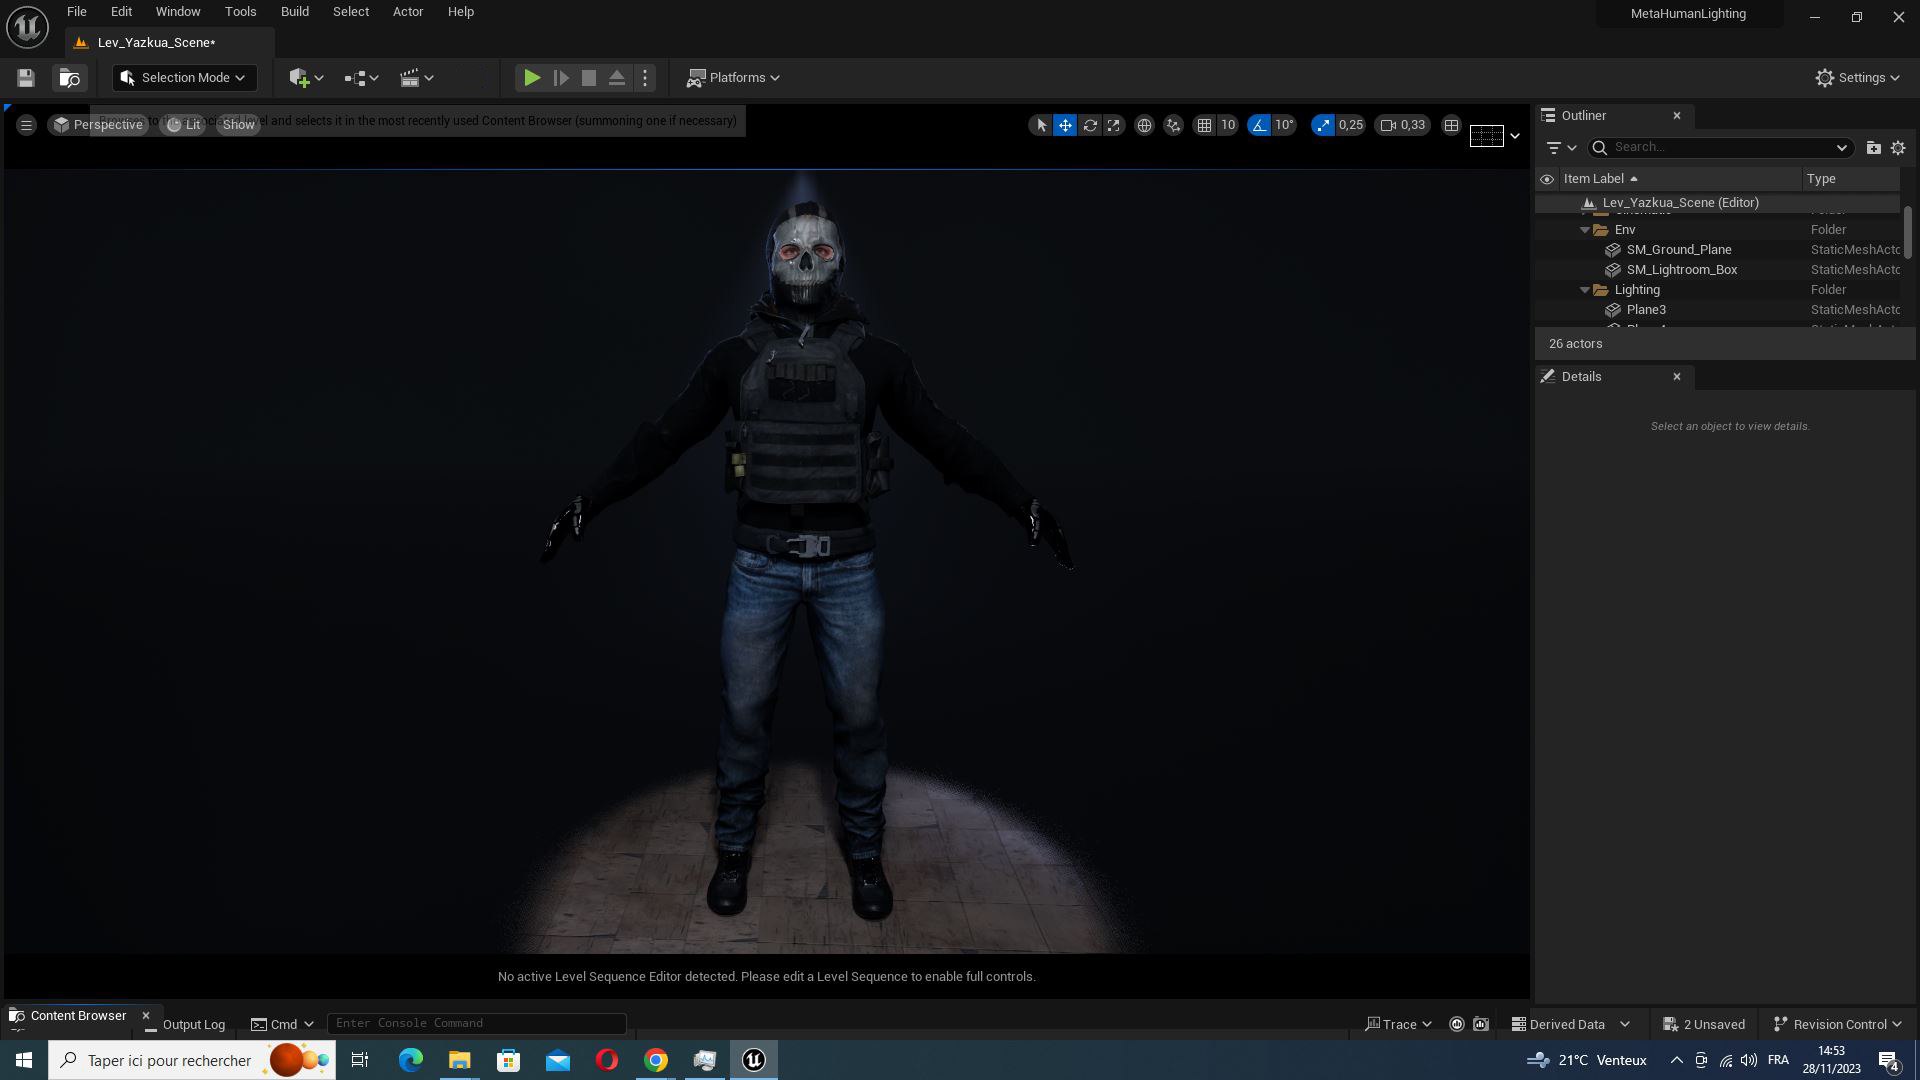Click the Skip frame playback button
The width and height of the screenshot is (1920, 1080).
click(x=561, y=78)
